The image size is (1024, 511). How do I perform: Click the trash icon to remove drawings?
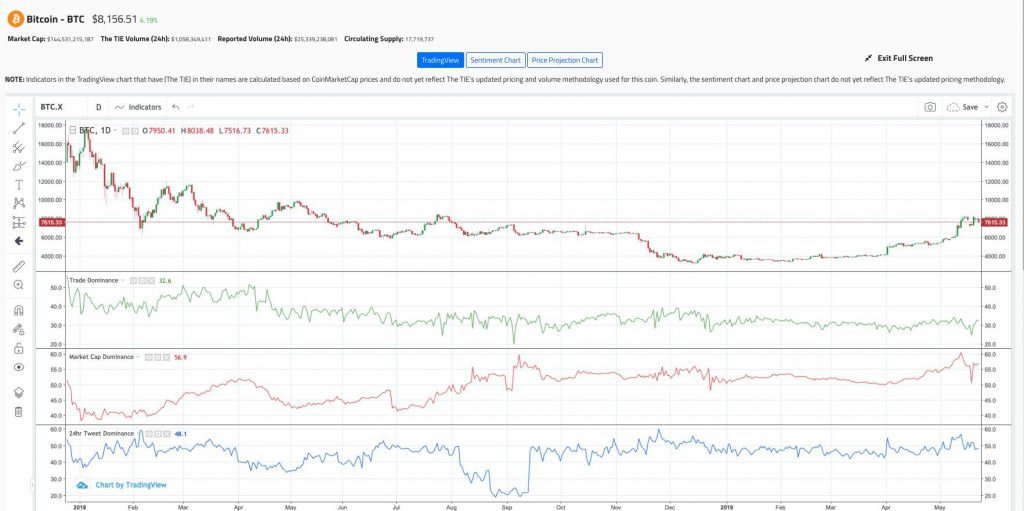pos(18,411)
